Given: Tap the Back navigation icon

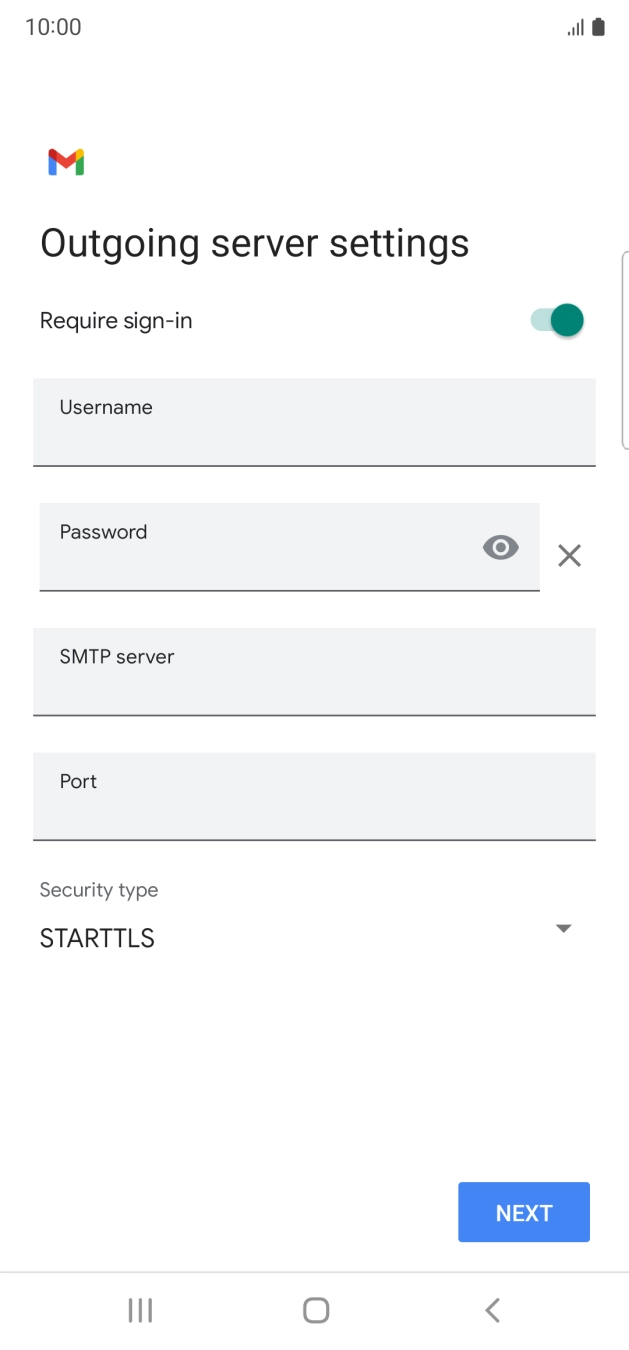Looking at the screenshot, I should pos(491,1309).
